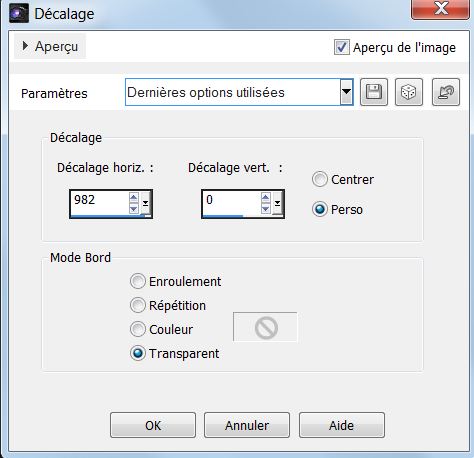
Task: Expand the Aperçu preview section
Action: (x=50, y=46)
